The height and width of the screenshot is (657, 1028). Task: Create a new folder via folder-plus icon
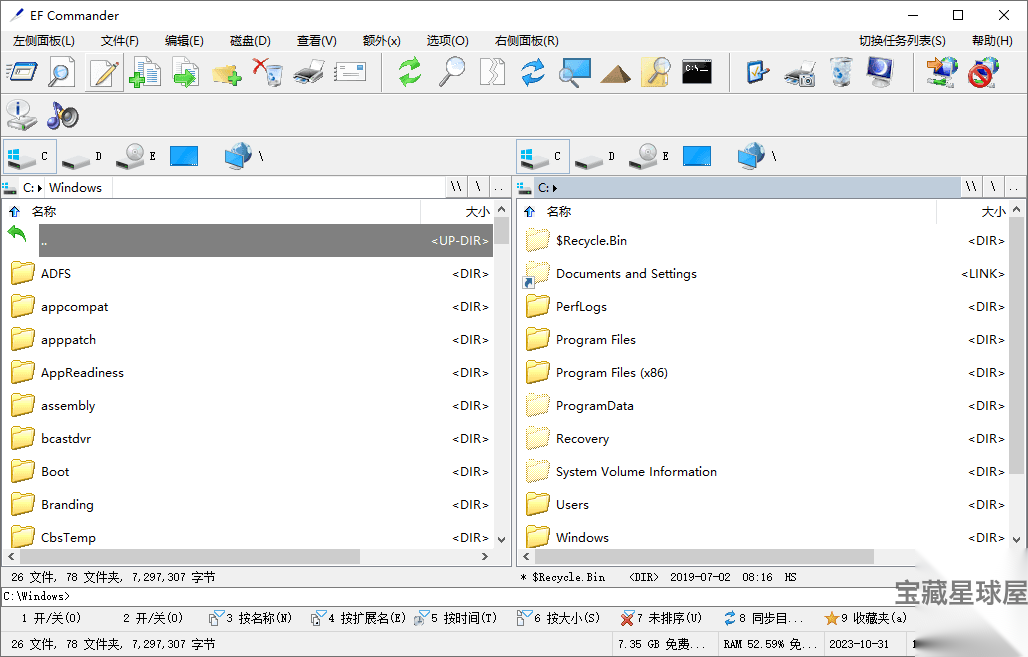coord(227,73)
